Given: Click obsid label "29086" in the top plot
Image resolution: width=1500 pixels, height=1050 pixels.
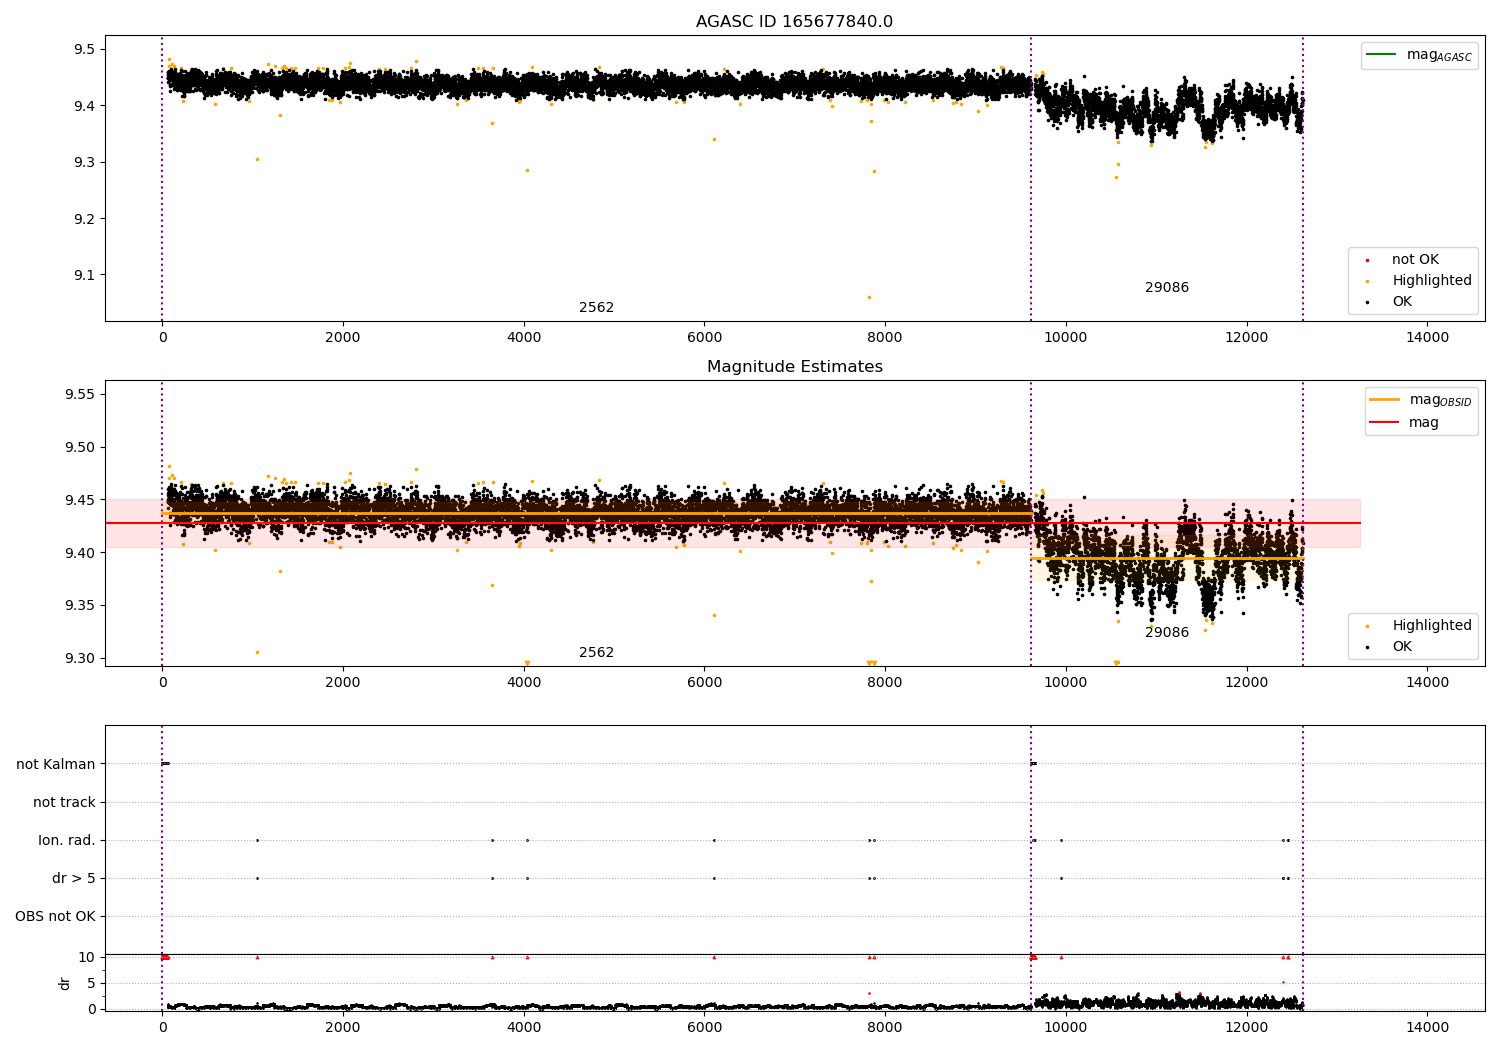Looking at the screenshot, I should pos(1167,288).
